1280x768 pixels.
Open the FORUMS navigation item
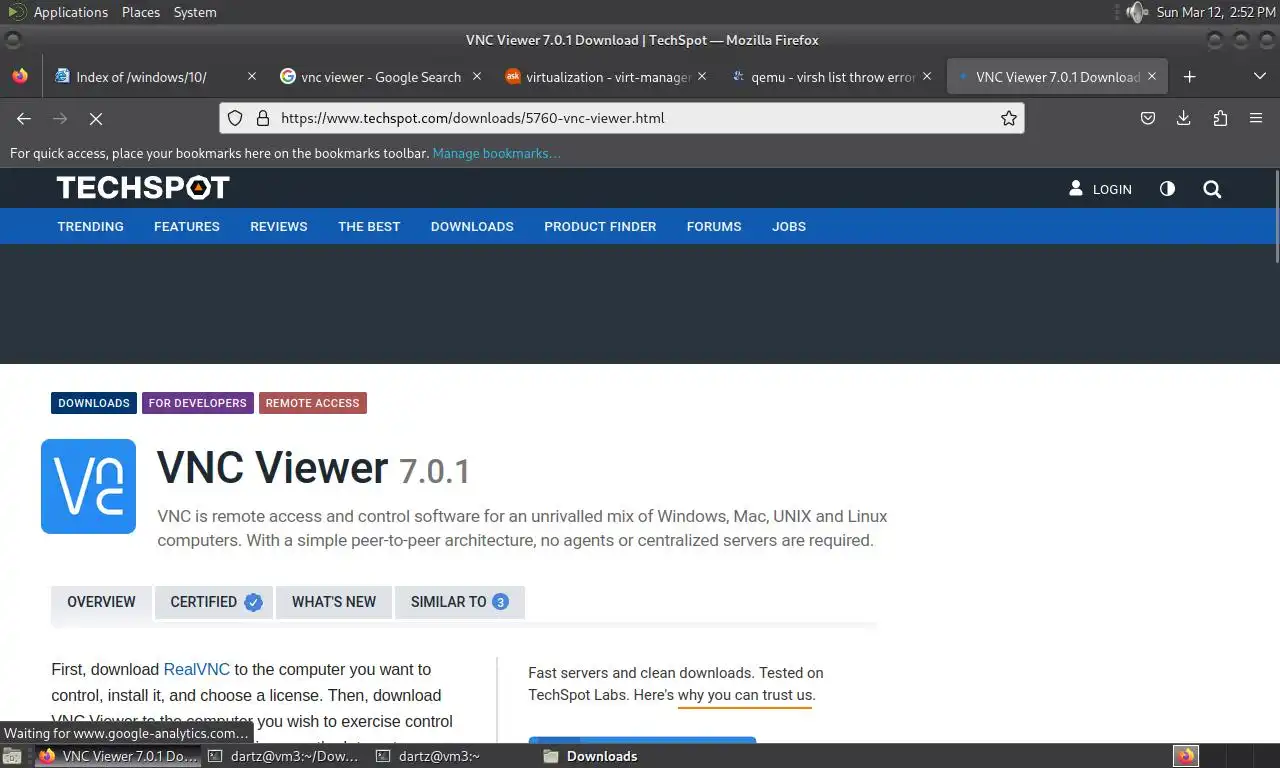click(x=714, y=226)
